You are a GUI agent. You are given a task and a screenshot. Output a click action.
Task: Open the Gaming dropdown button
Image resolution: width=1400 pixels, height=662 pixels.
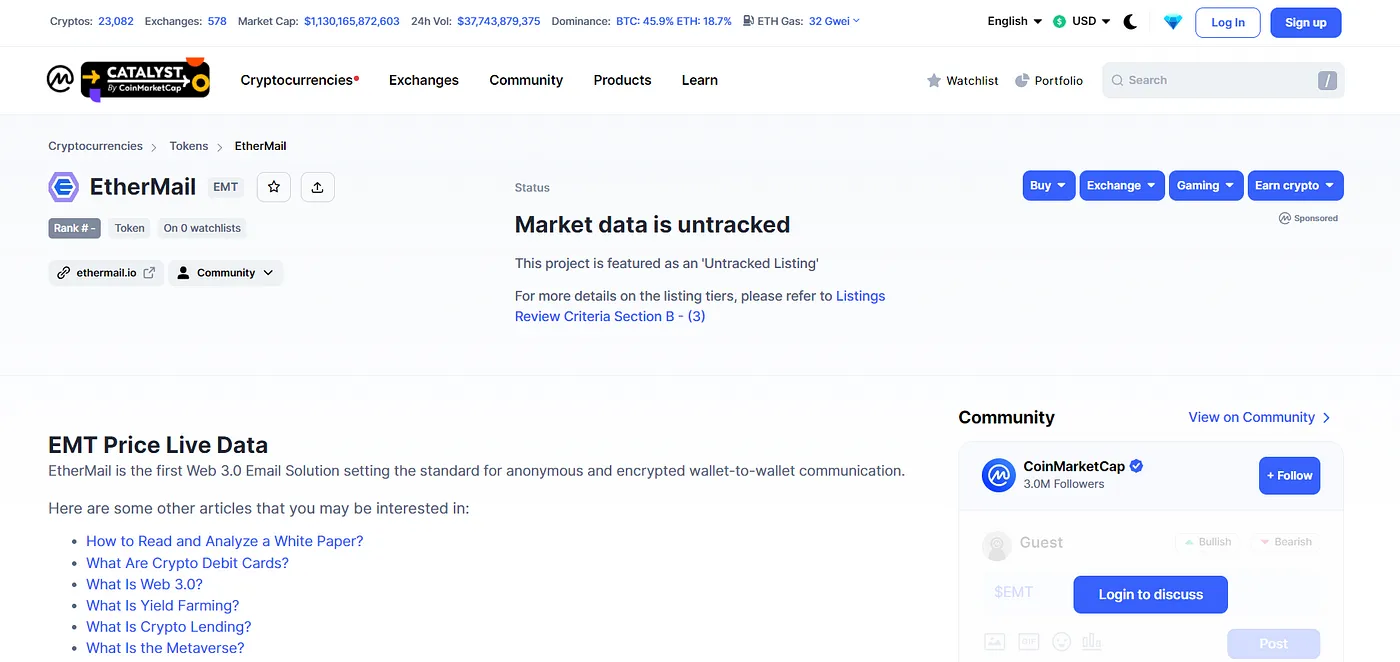pos(1206,186)
